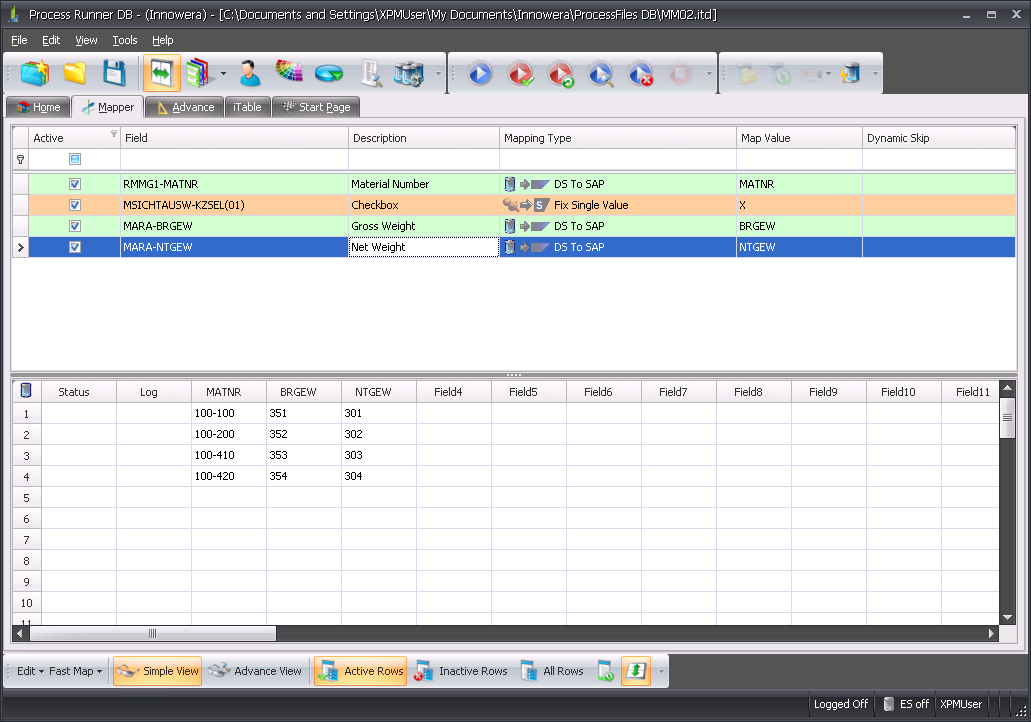Open the Edit menu
This screenshot has height=722, width=1031.
[51, 40]
